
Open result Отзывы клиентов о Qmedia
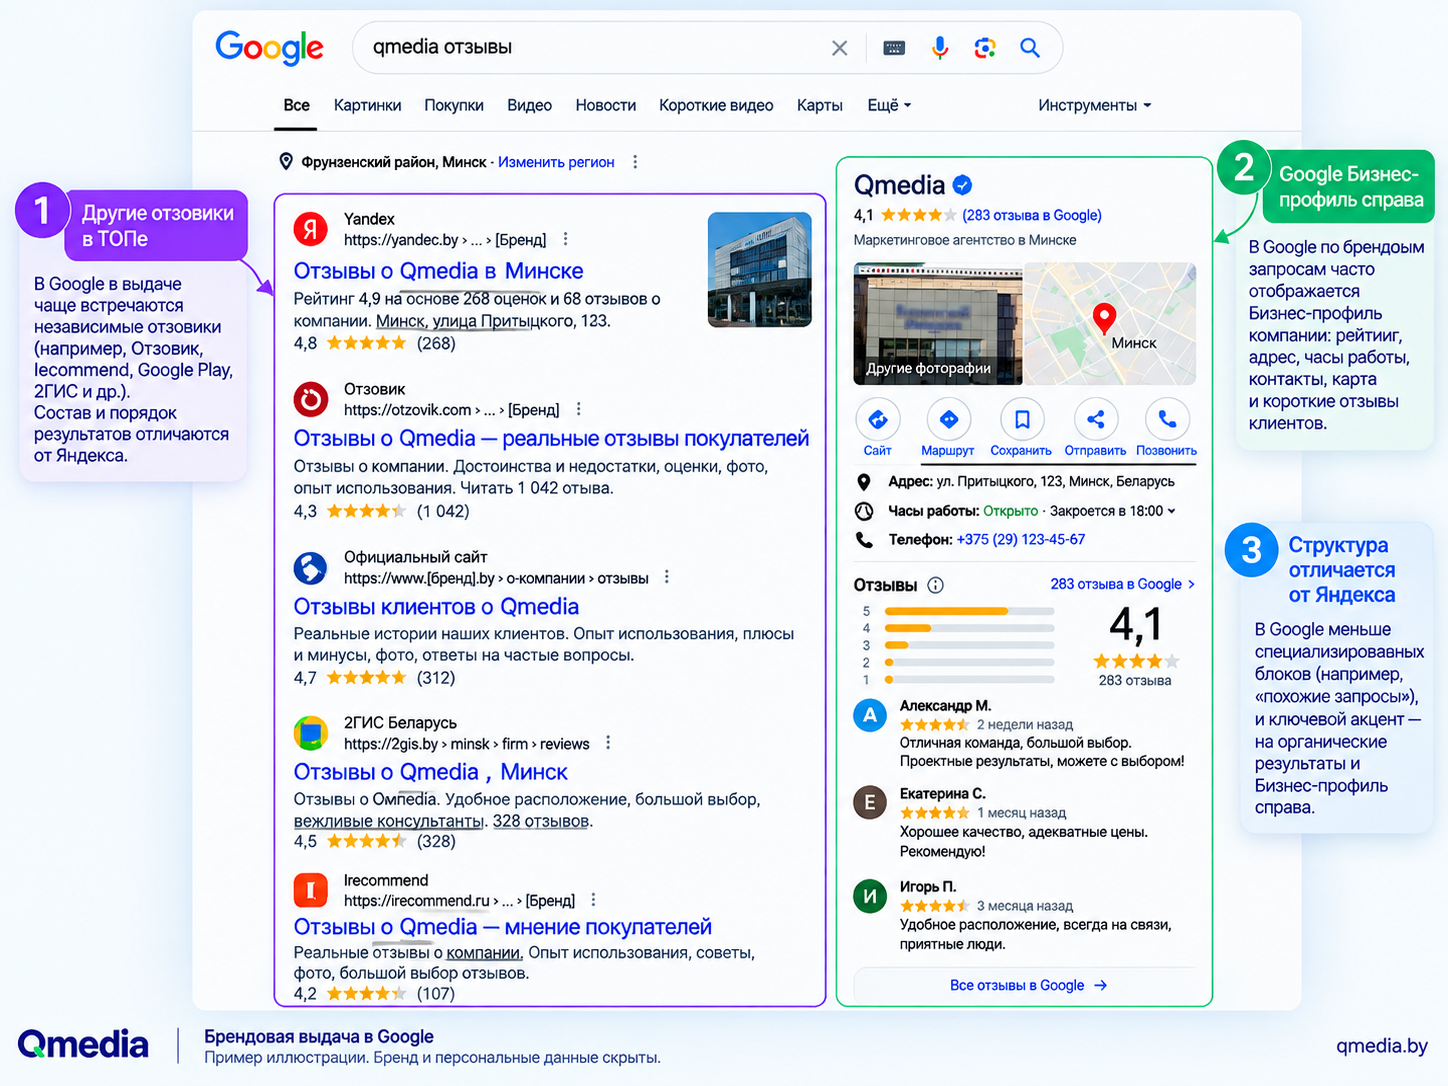(436, 606)
